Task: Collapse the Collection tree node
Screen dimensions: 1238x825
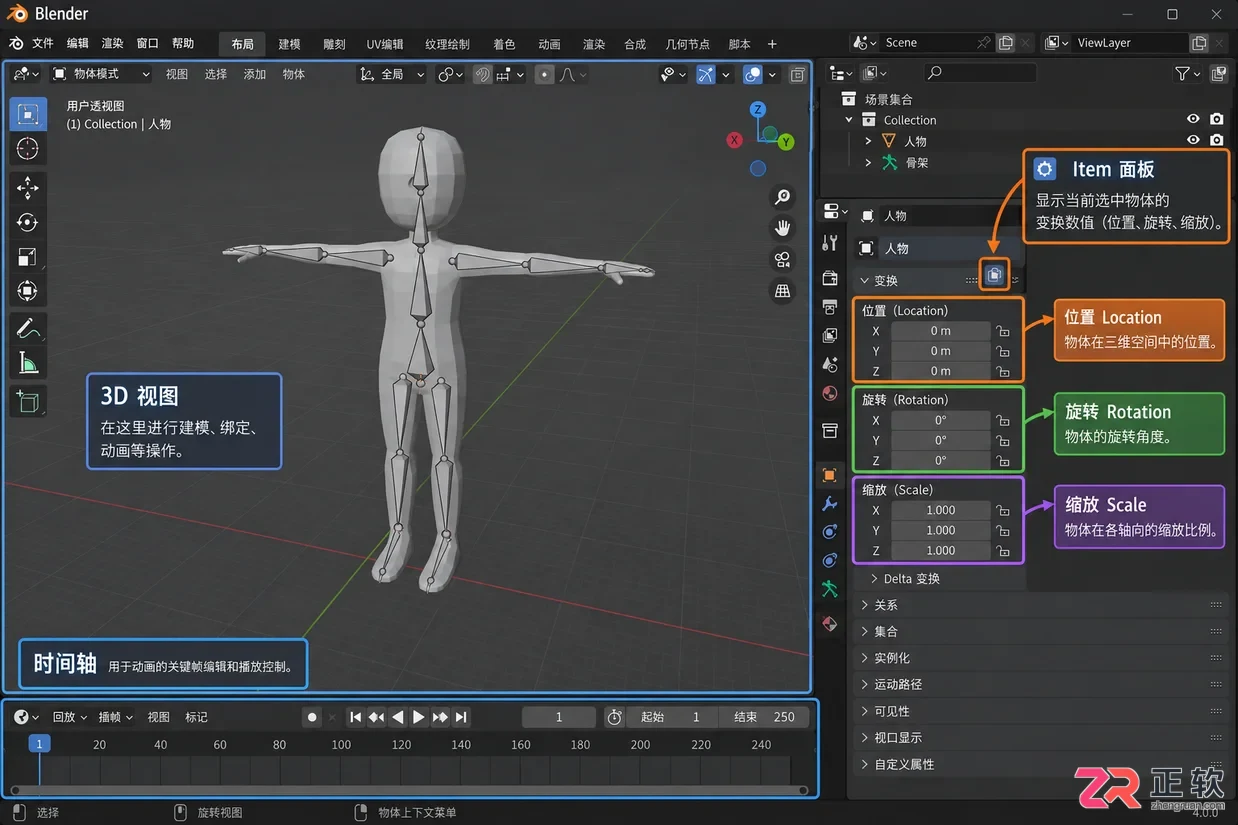Action: [849, 120]
